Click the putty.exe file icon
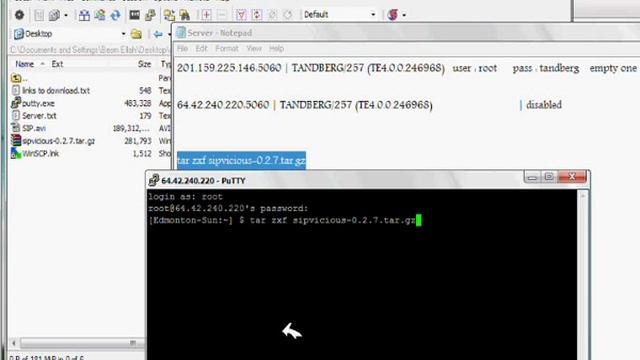Image resolution: width=640 pixels, height=360 pixels. coord(16,102)
